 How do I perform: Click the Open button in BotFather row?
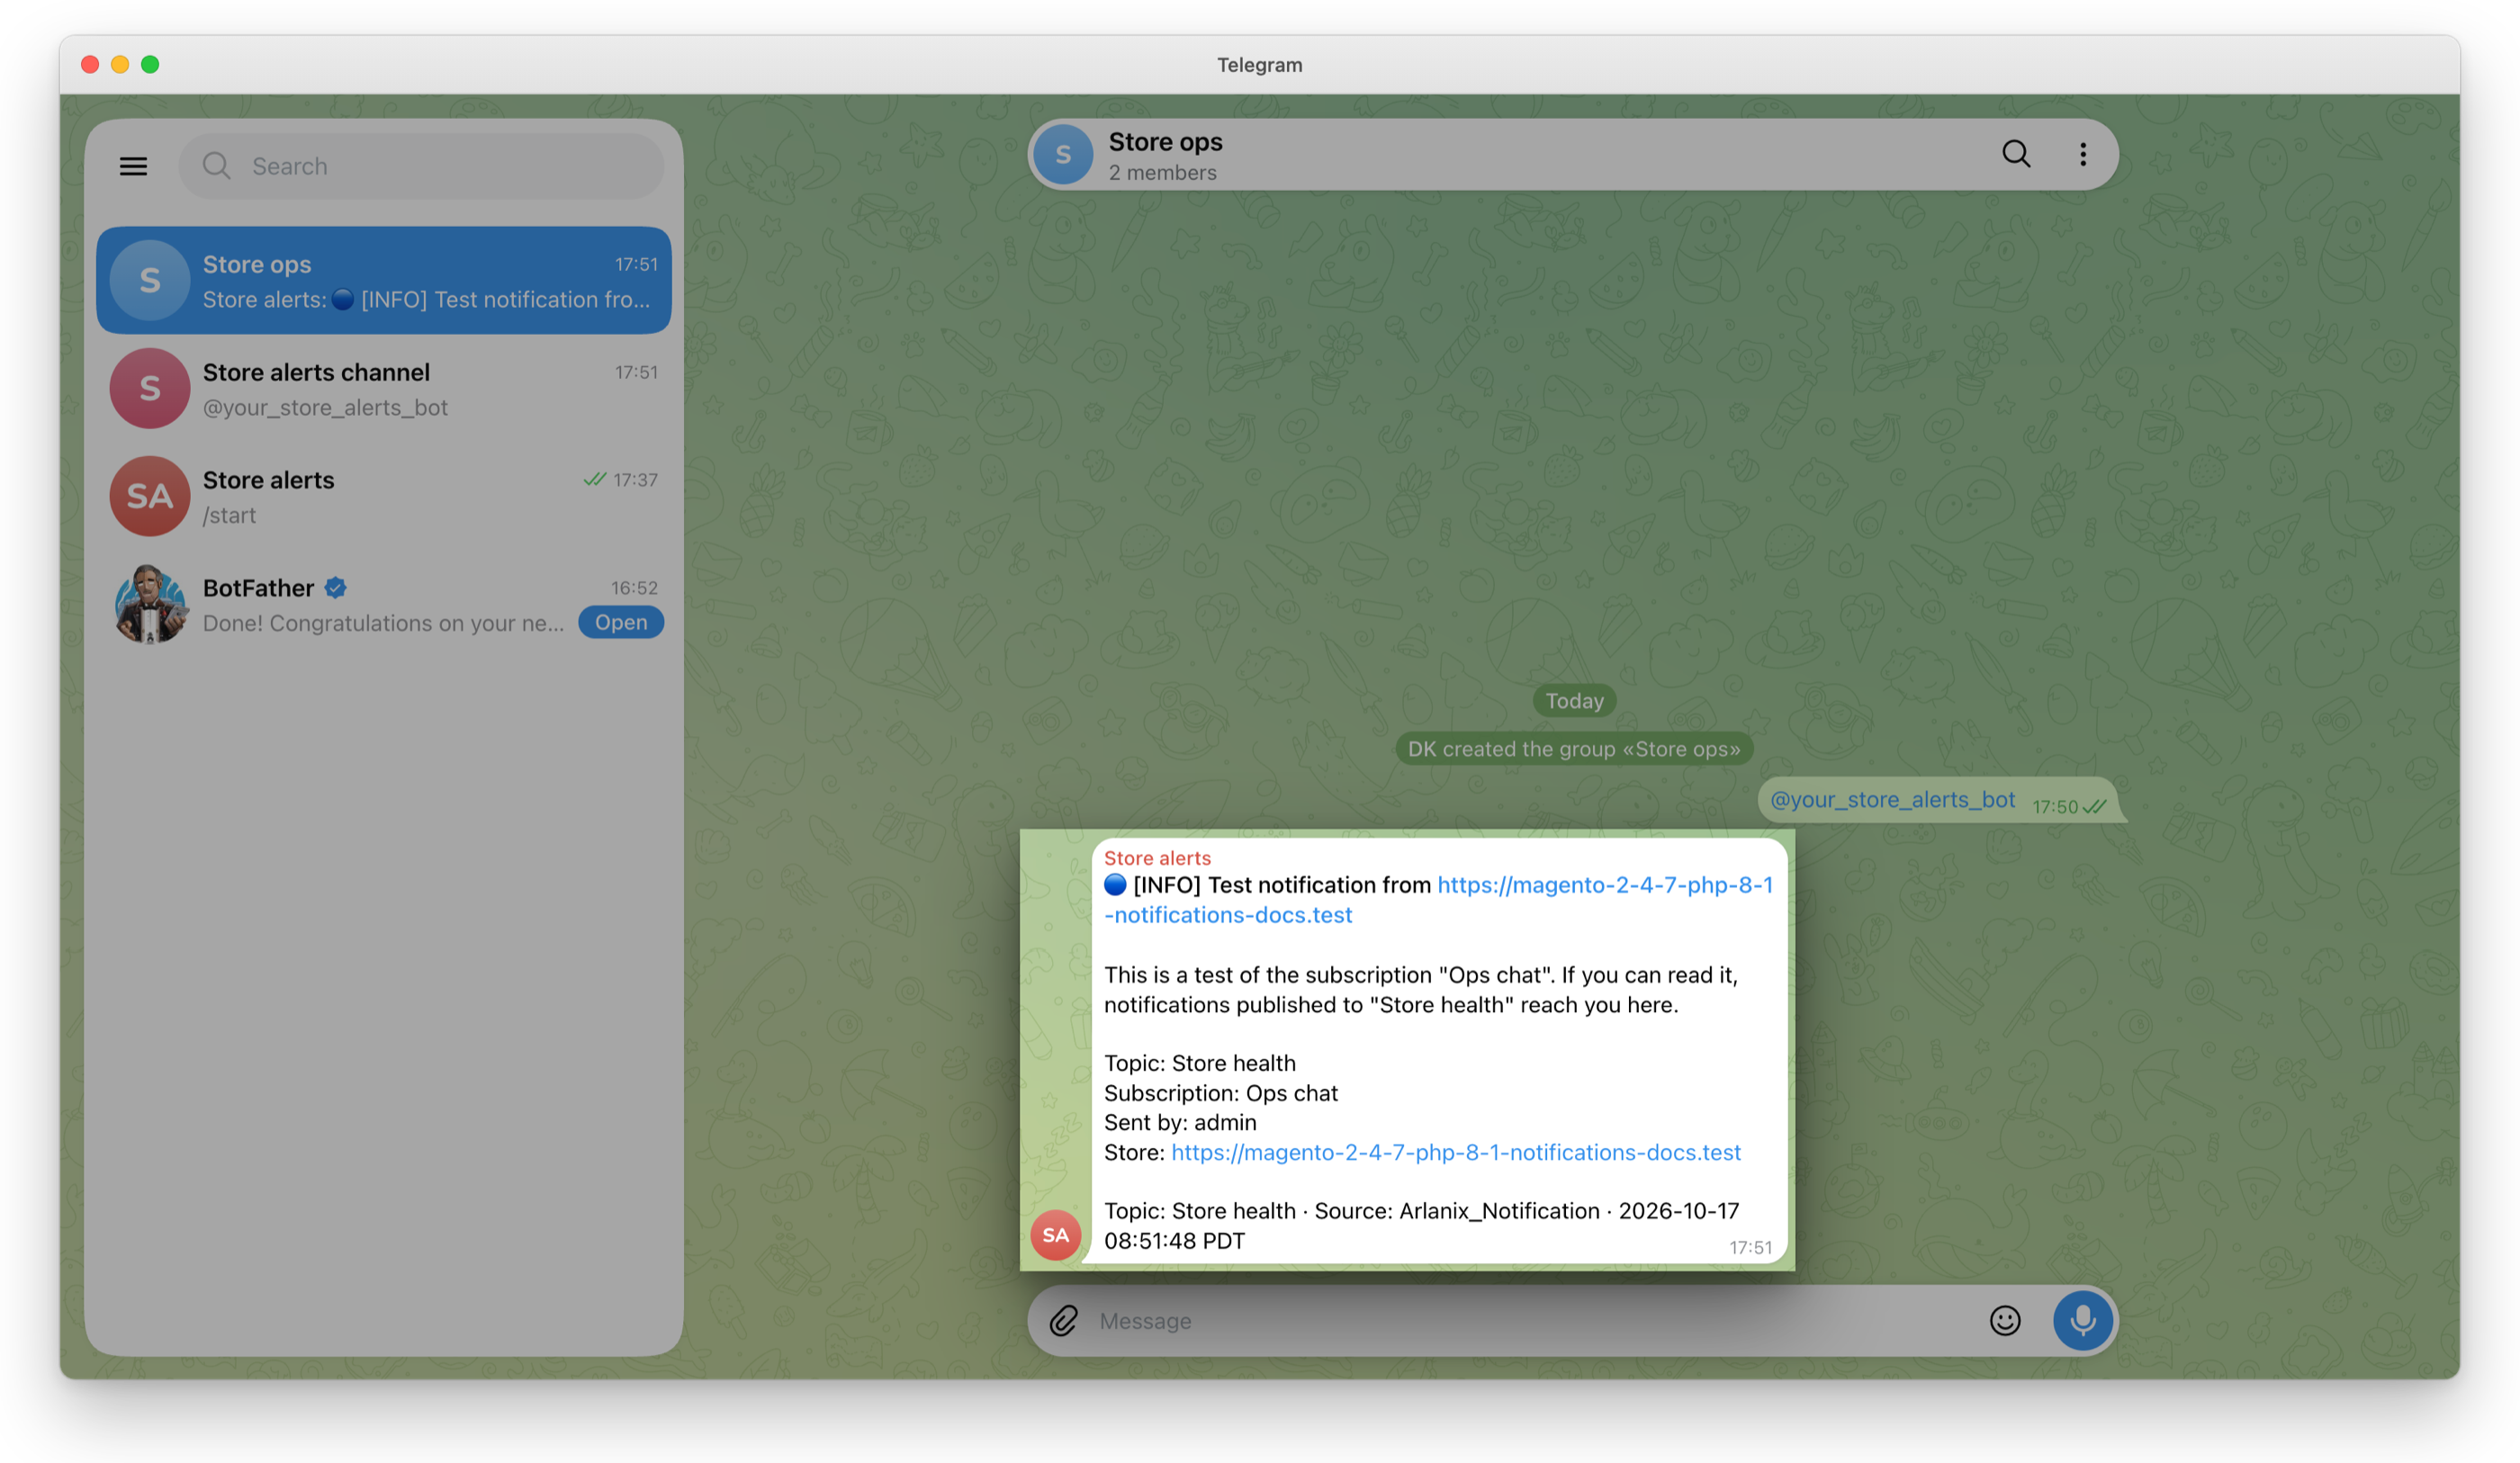pos(621,622)
